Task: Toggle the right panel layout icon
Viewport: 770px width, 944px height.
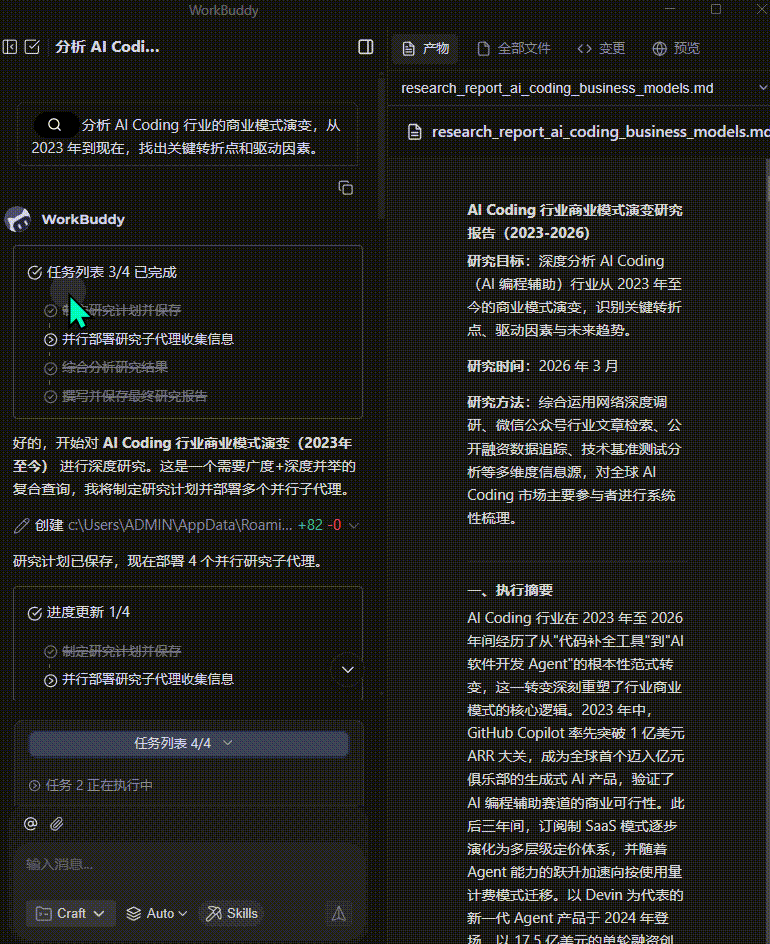Action: pyautogui.click(x=365, y=47)
